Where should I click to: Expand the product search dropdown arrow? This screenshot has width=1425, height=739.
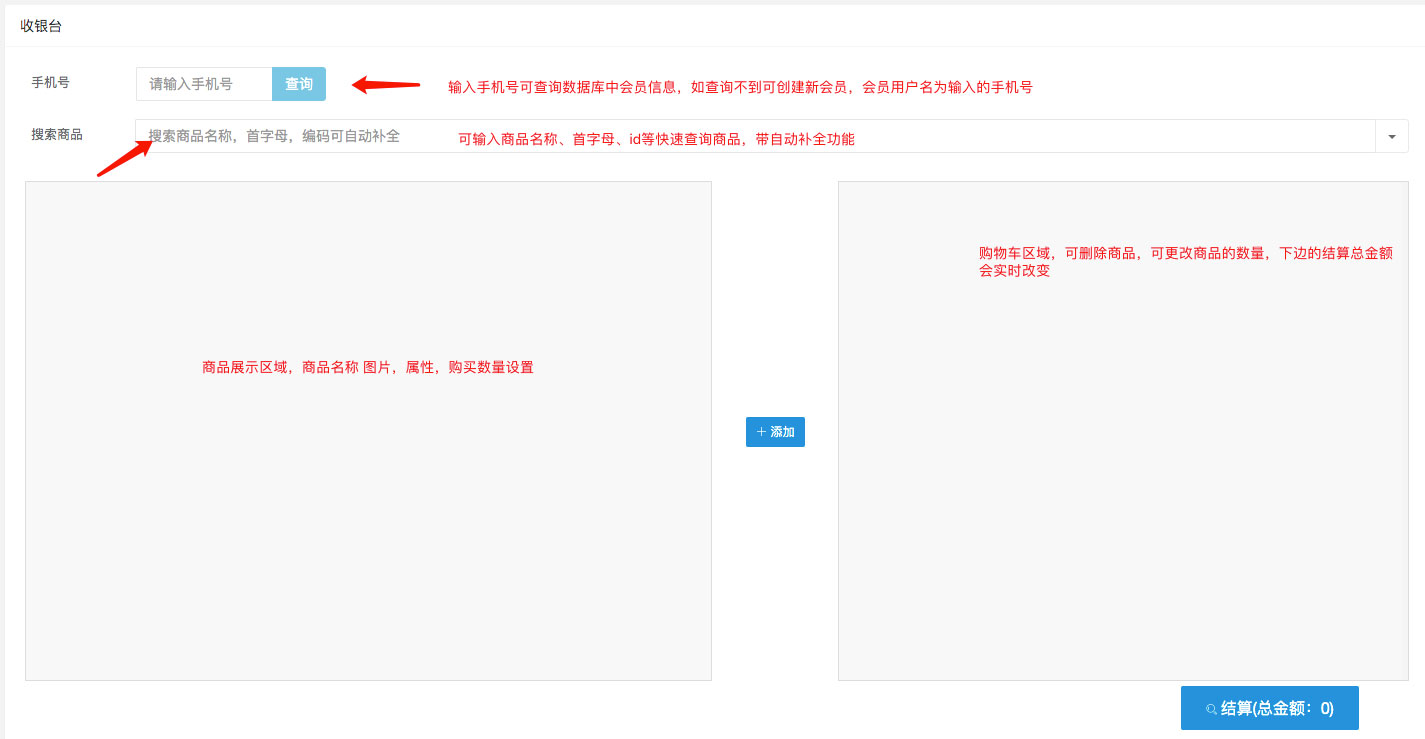click(1392, 136)
